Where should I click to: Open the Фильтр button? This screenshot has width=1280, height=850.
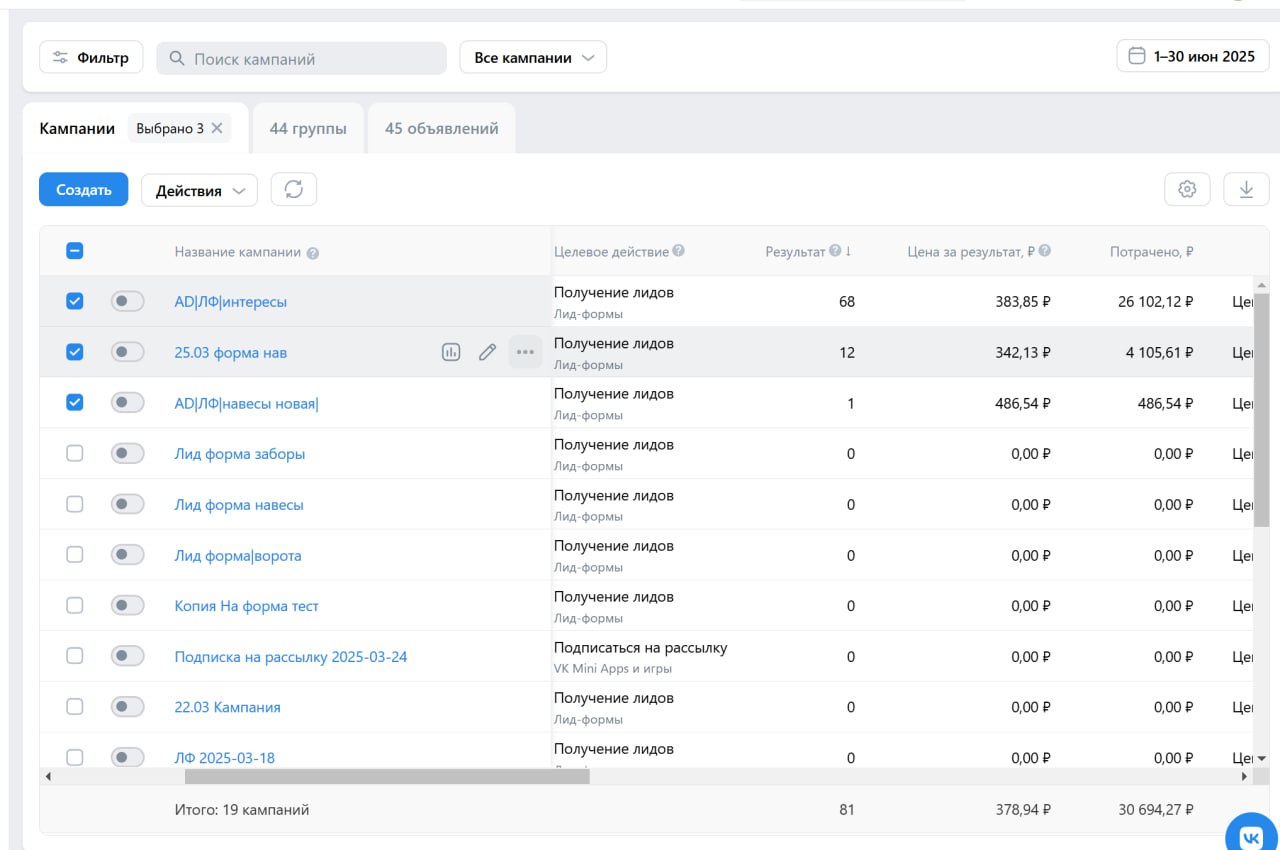pyautogui.click(x=91, y=57)
